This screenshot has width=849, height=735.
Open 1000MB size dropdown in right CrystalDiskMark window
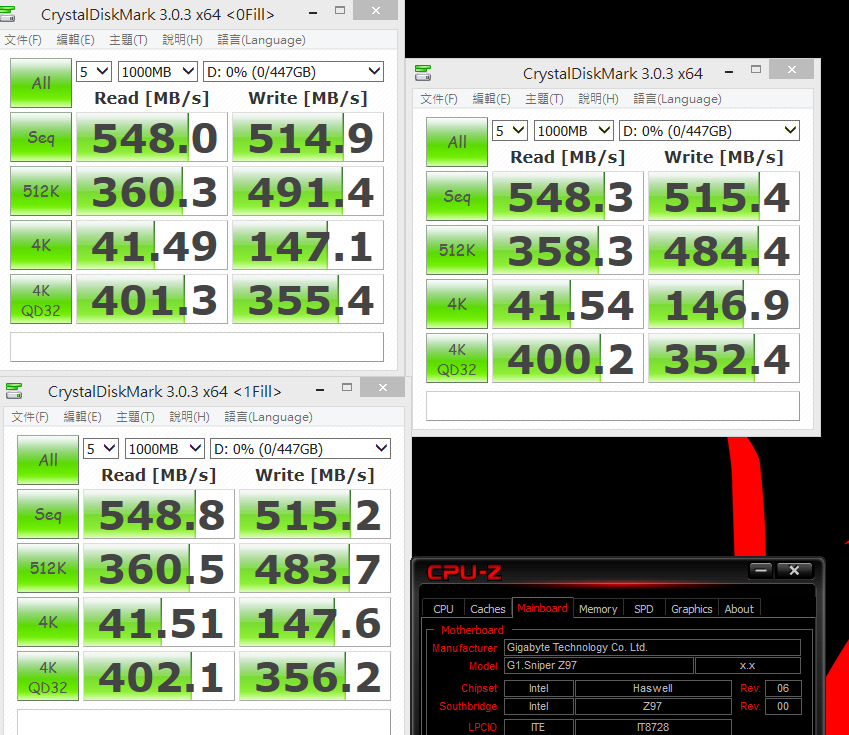(573, 131)
